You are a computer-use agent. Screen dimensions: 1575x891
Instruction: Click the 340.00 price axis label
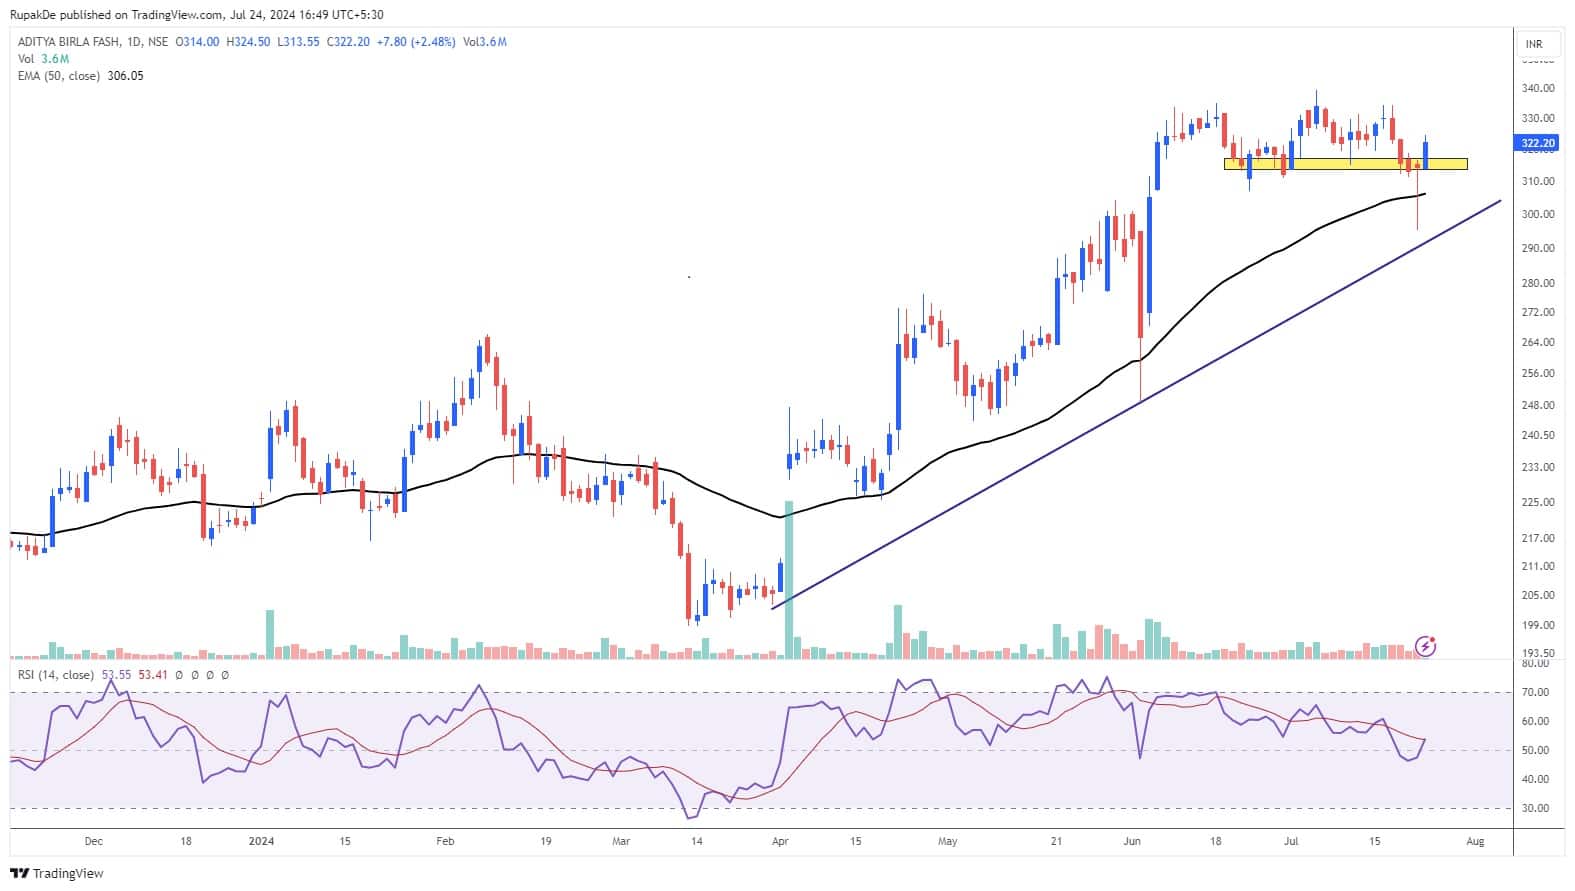tap(1538, 88)
